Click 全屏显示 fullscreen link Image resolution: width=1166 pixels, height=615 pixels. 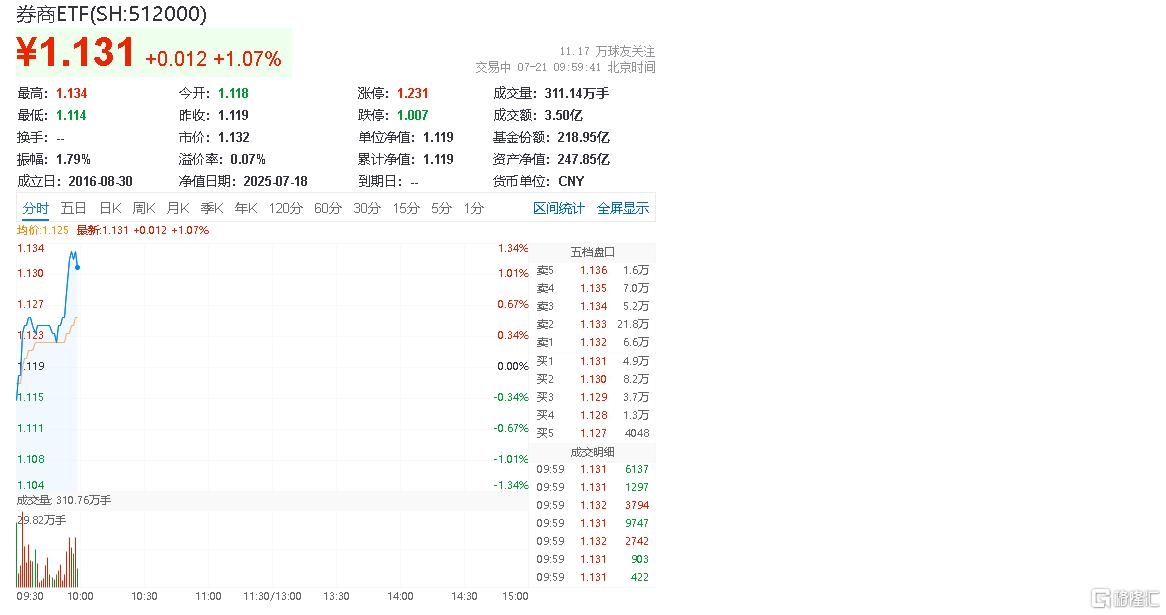click(x=622, y=208)
